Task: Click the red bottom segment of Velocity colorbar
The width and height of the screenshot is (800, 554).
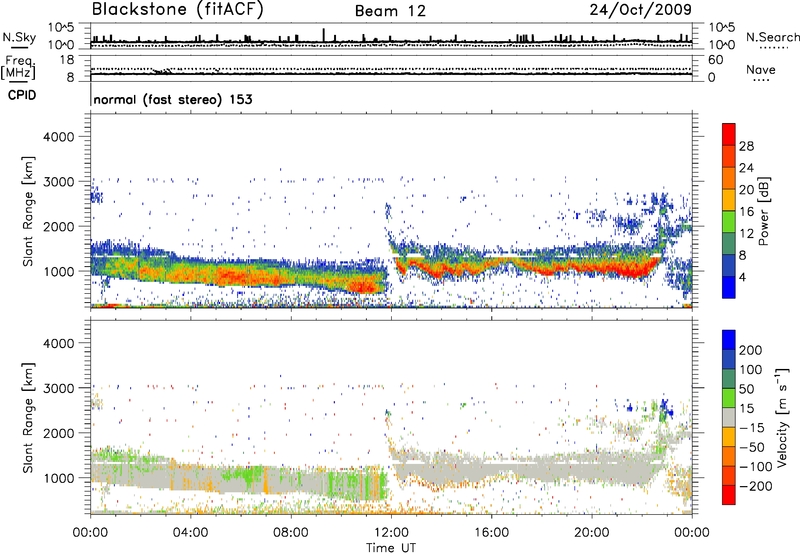Action: pyautogui.click(x=729, y=495)
